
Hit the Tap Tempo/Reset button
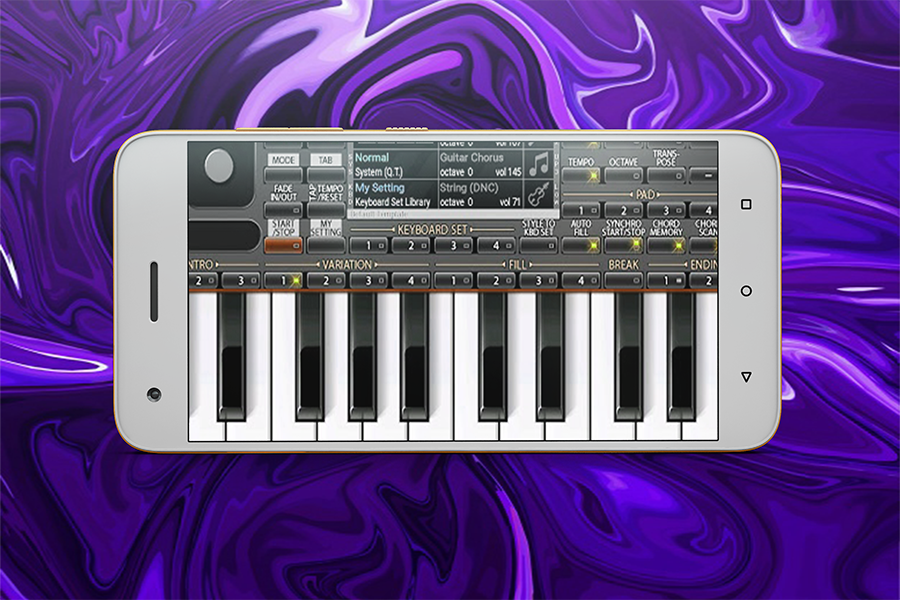pos(325,210)
